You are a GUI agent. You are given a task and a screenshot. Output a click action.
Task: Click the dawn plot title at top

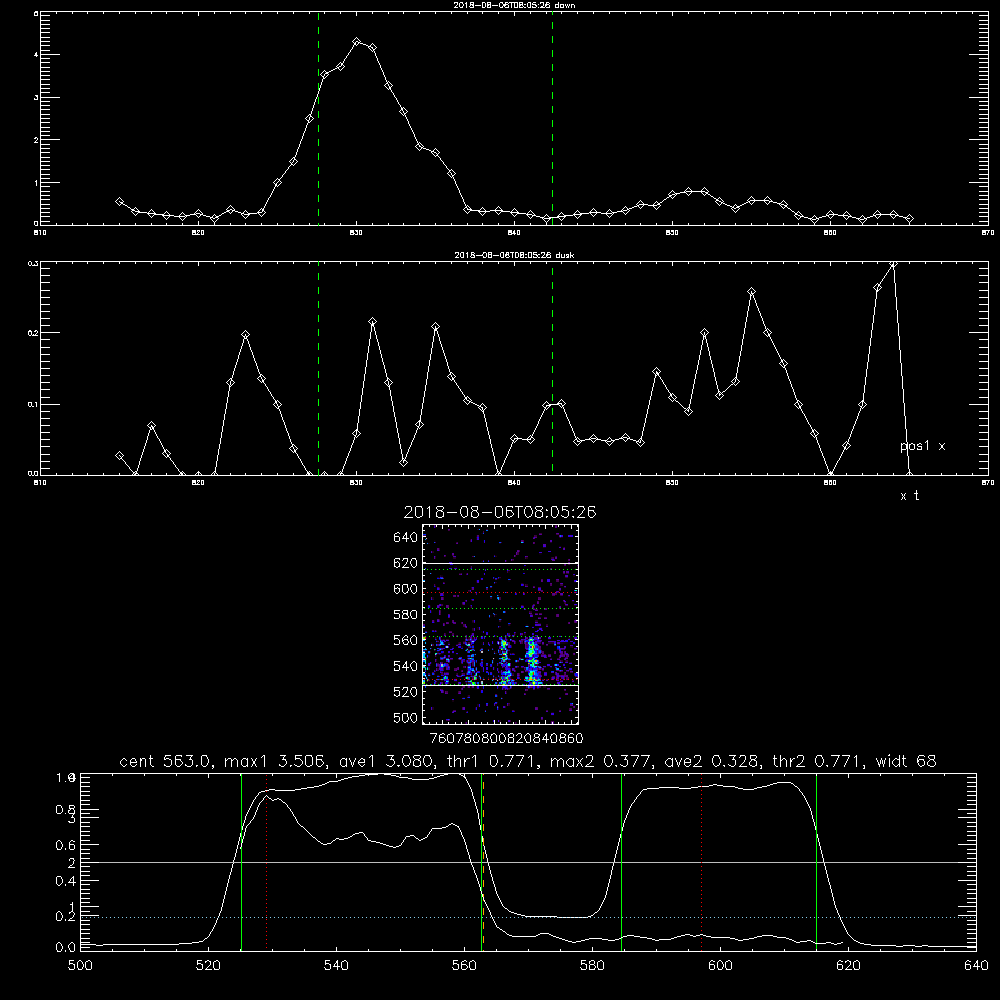(x=514, y=5)
